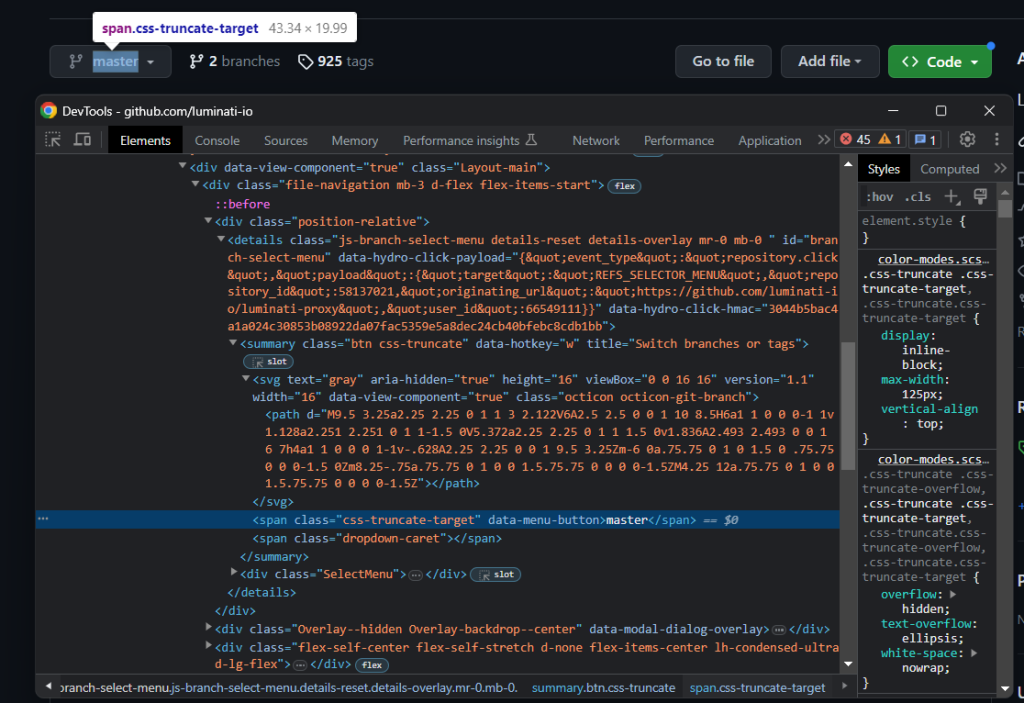Switch to the Console tab
The height and width of the screenshot is (703, 1024).
coord(217,140)
